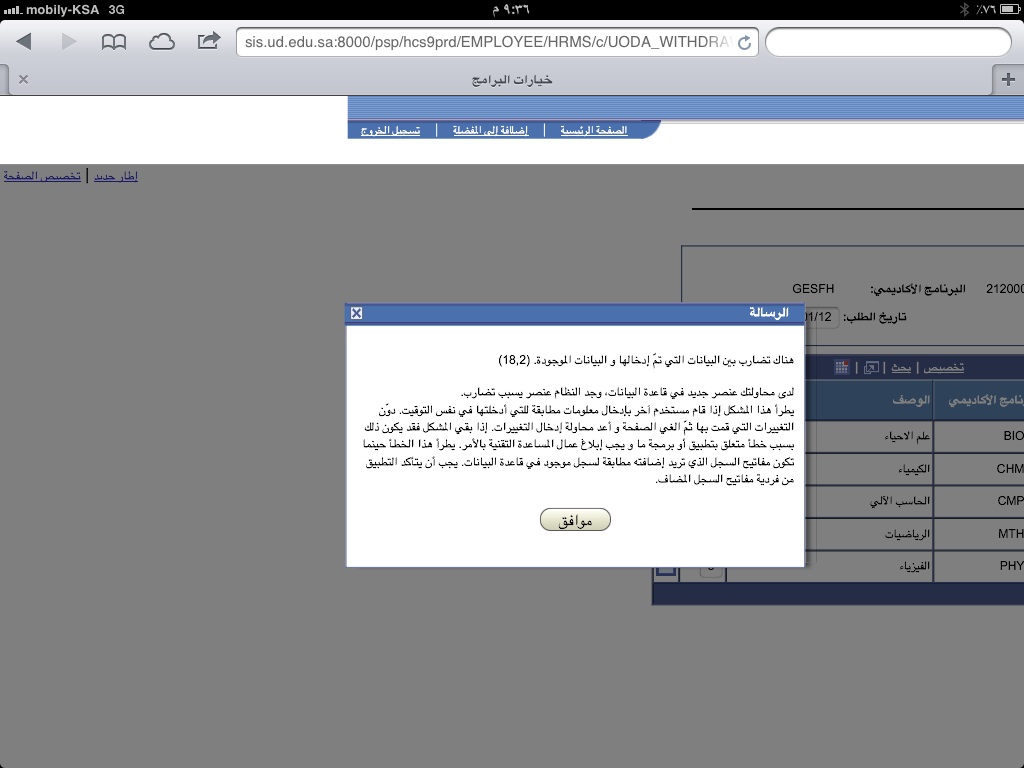
Task: Tap the empty Safari search field
Action: pyautogui.click(x=888, y=42)
